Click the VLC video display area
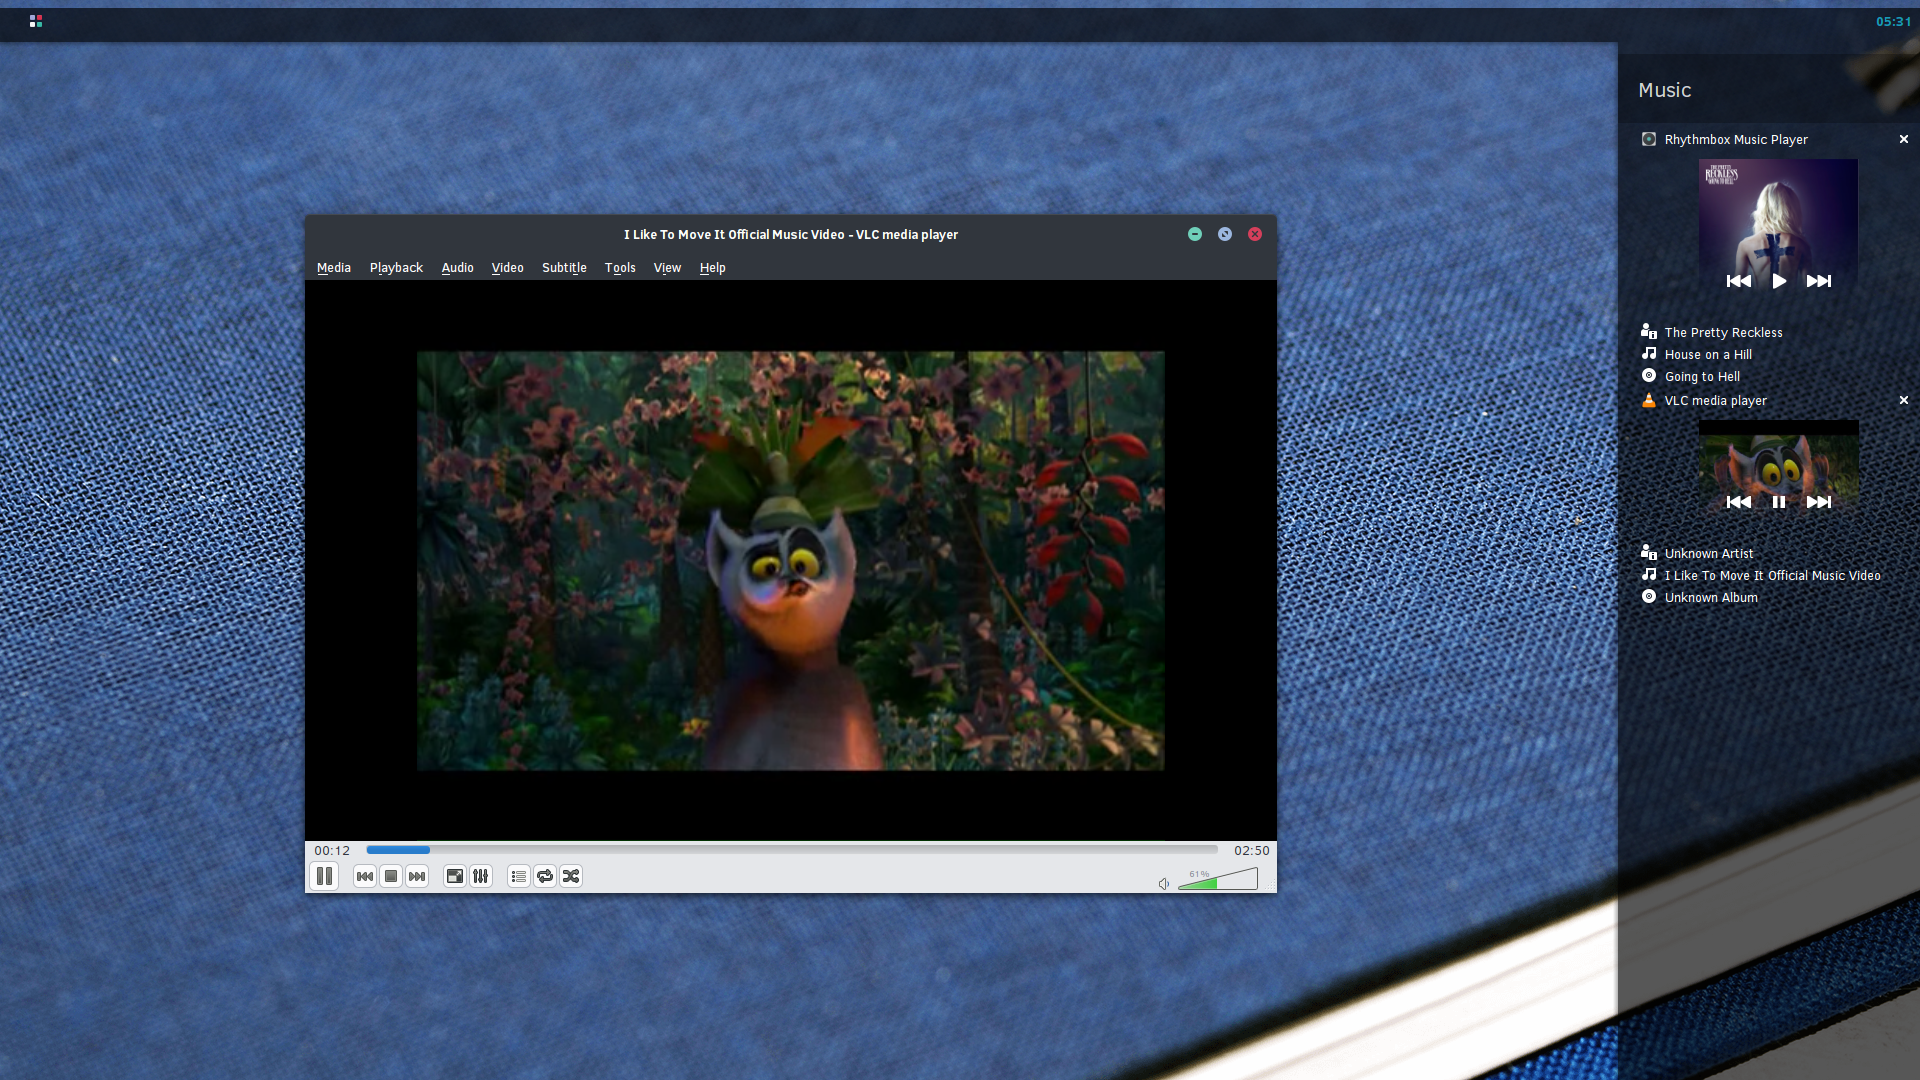The height and width of the screenshot is (1080, 1920). point(791,561)
